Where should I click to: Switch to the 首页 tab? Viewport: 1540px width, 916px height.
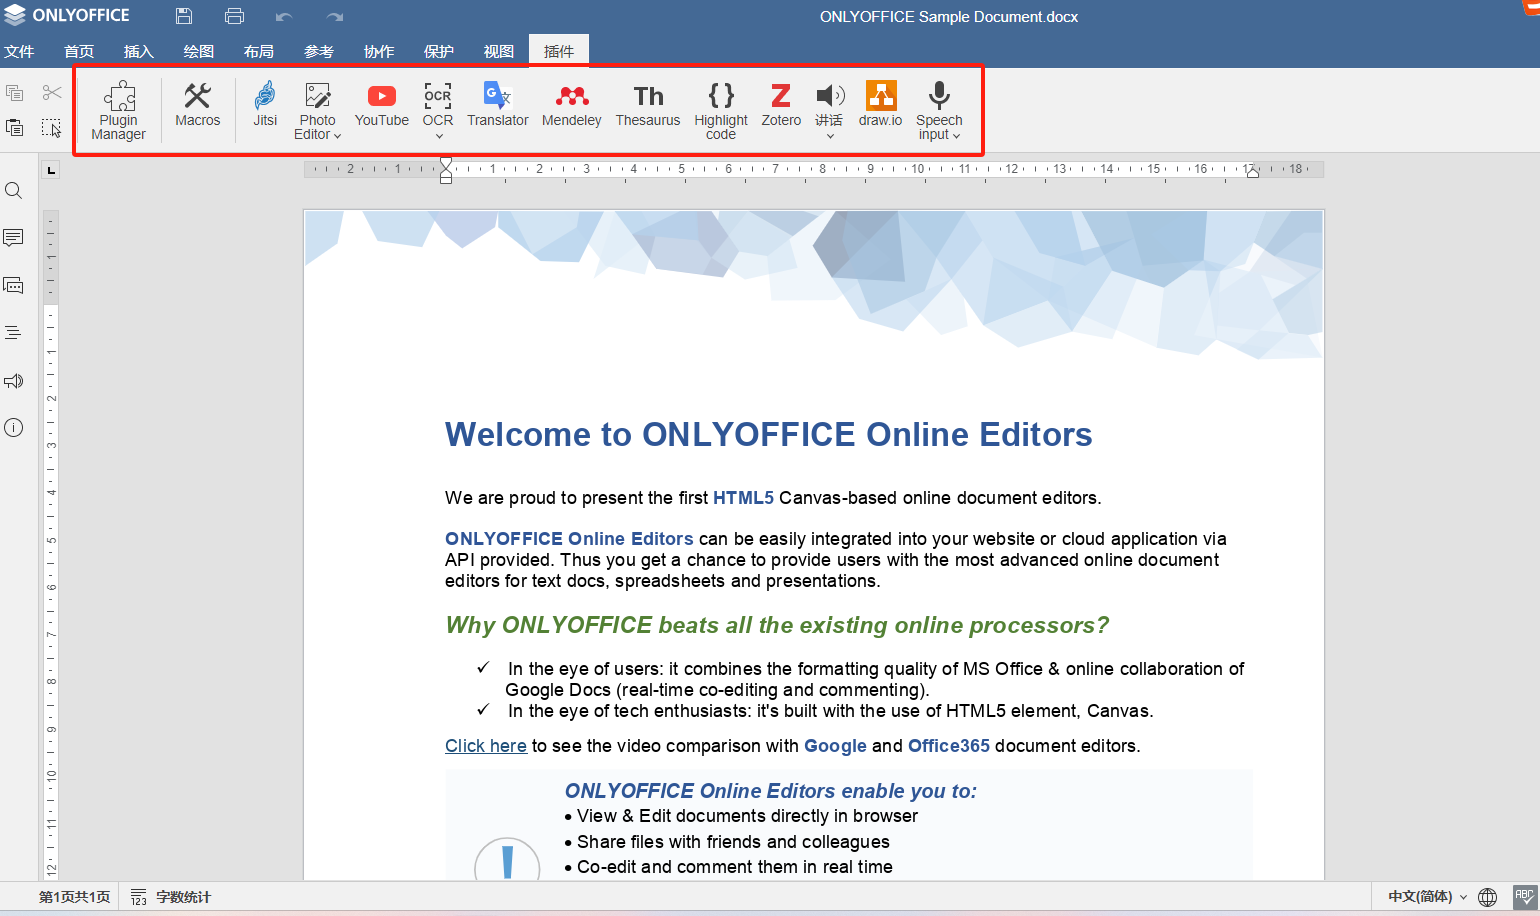[x=79, y=51]
